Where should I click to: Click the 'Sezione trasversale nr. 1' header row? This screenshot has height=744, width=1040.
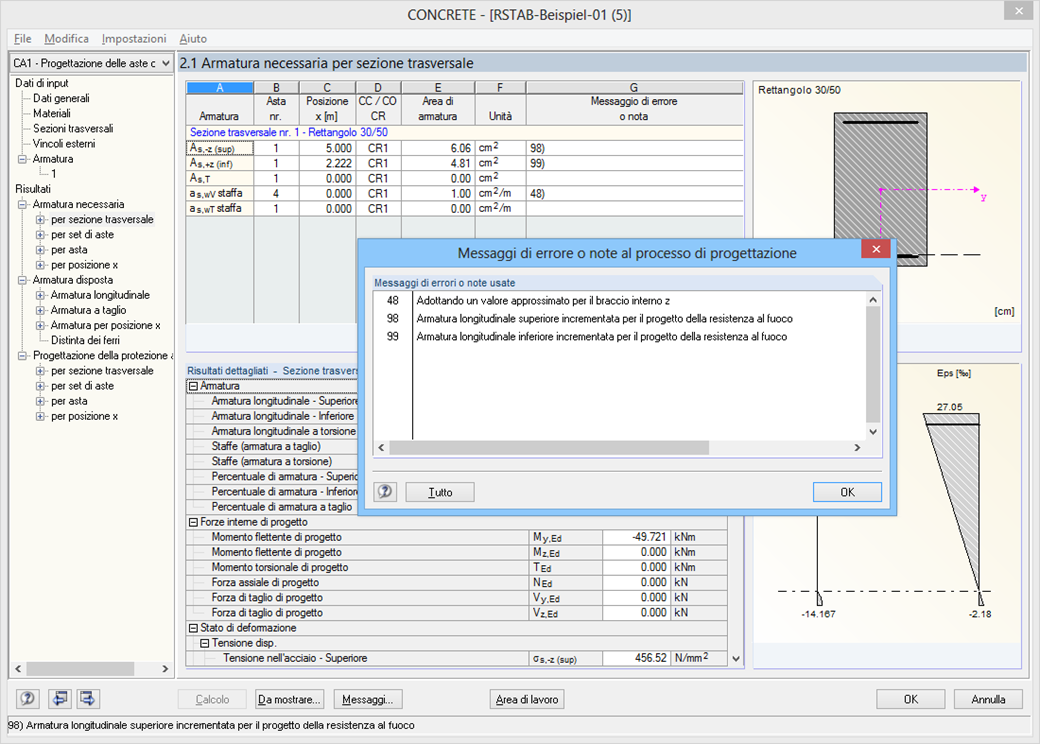[464, 133]
